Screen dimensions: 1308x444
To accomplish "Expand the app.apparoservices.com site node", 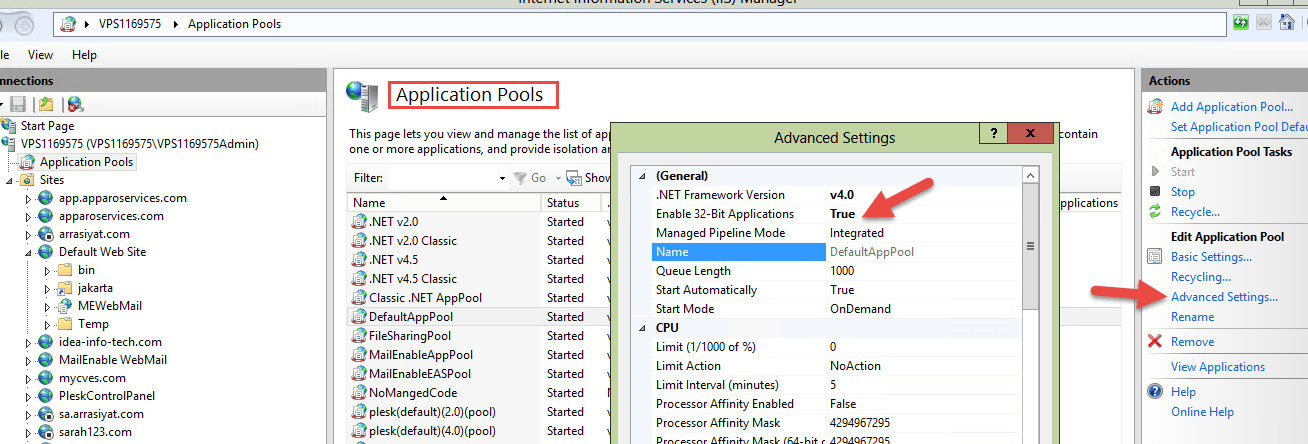I will 28,198.
